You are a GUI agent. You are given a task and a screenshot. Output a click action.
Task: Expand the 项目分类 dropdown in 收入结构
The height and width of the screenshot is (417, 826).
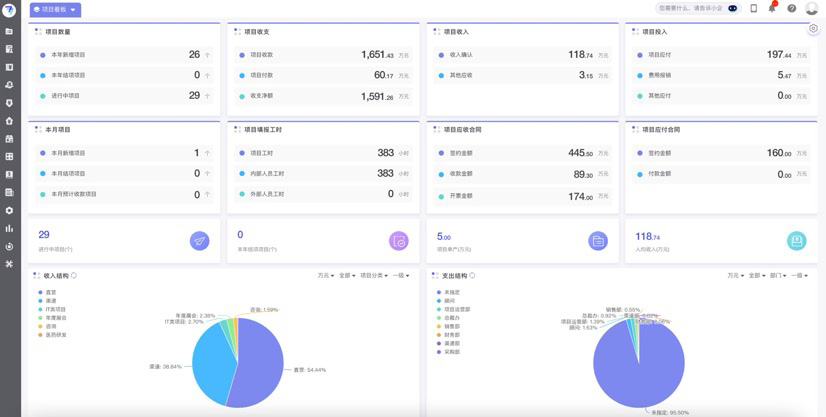pos(373,276)
